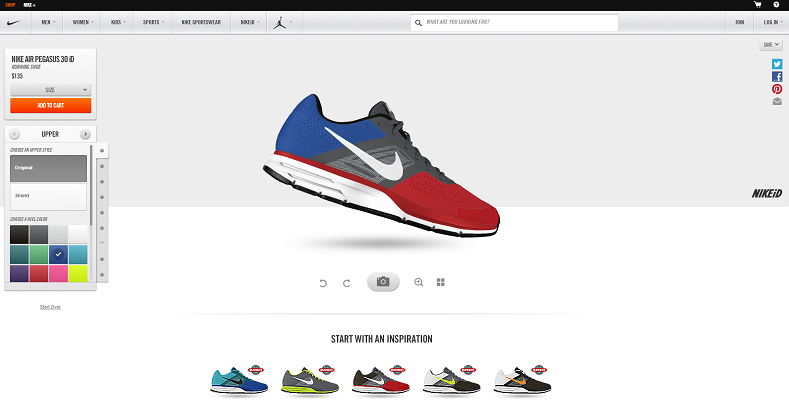Select the dark teal heel color swatch
The width and height of the screenshot is (789, 405).
point(19,254)
